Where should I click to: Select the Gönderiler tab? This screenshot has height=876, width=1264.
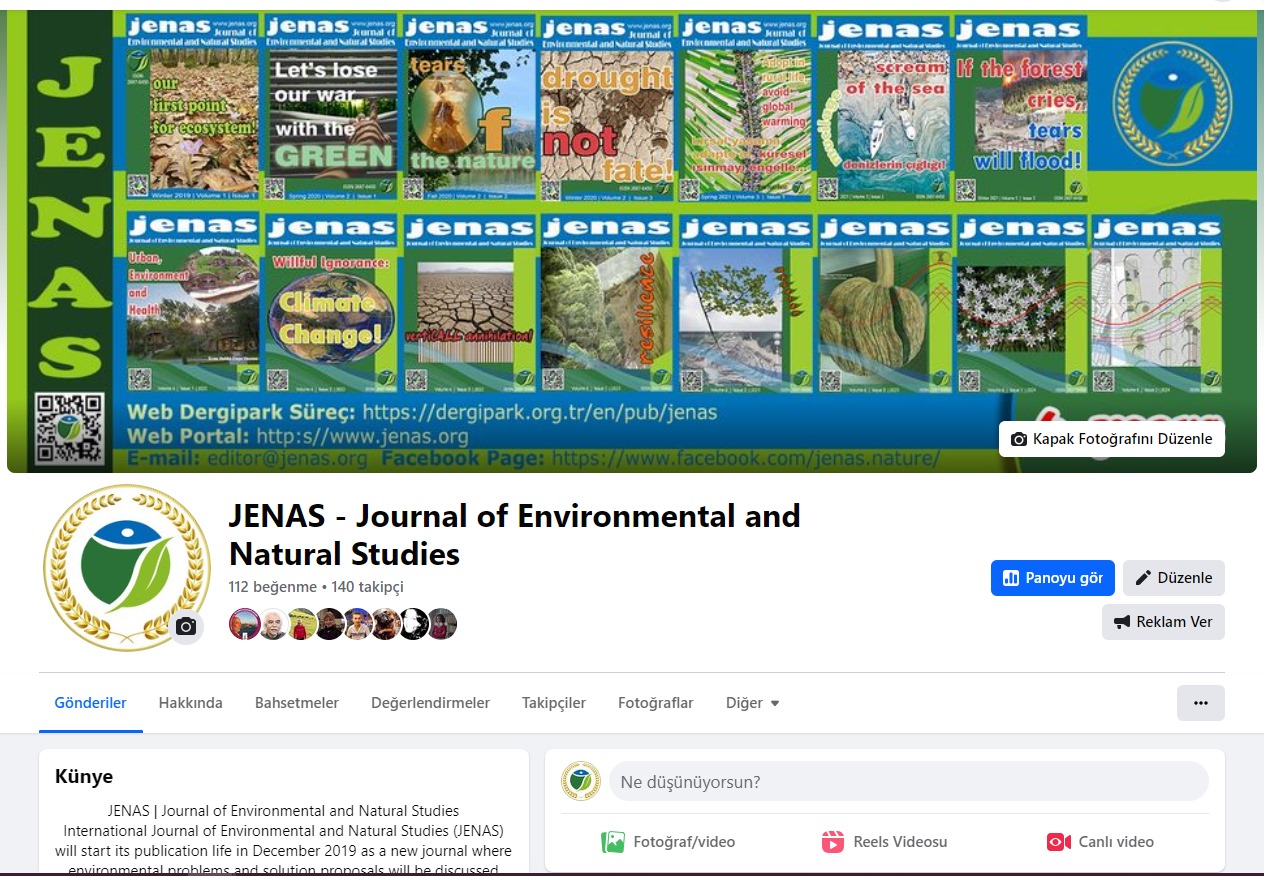pos(90,702)
